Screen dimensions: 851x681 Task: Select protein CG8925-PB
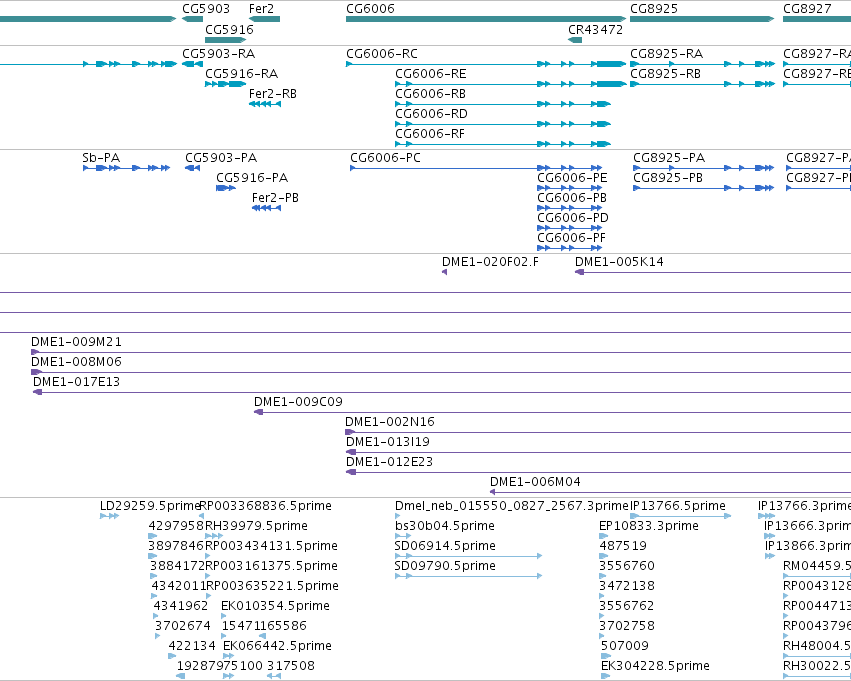704,188
